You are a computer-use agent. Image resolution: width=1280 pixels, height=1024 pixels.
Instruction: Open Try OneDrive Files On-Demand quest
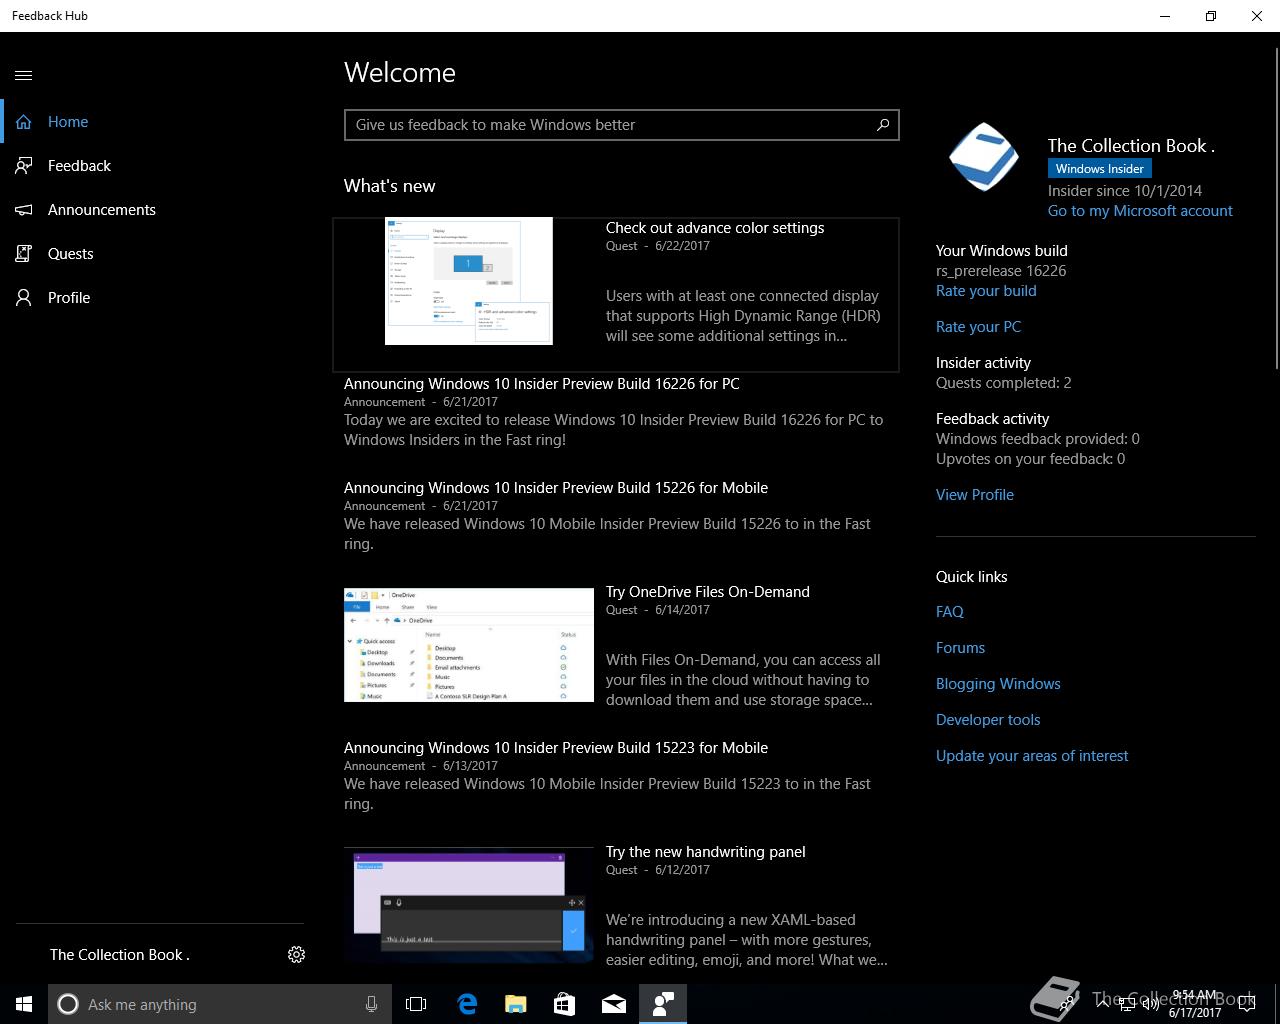click(708, 592)
